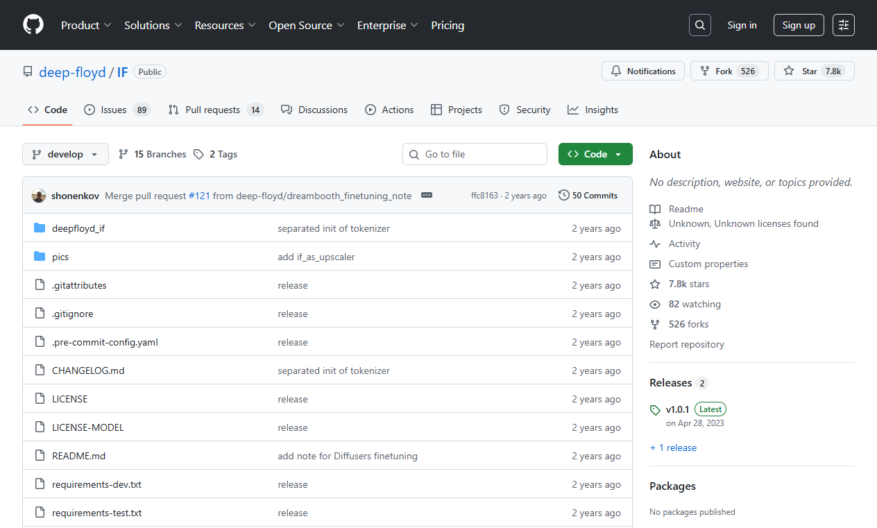
Task: Open the Security tab
Action: [x=525, y=110]
